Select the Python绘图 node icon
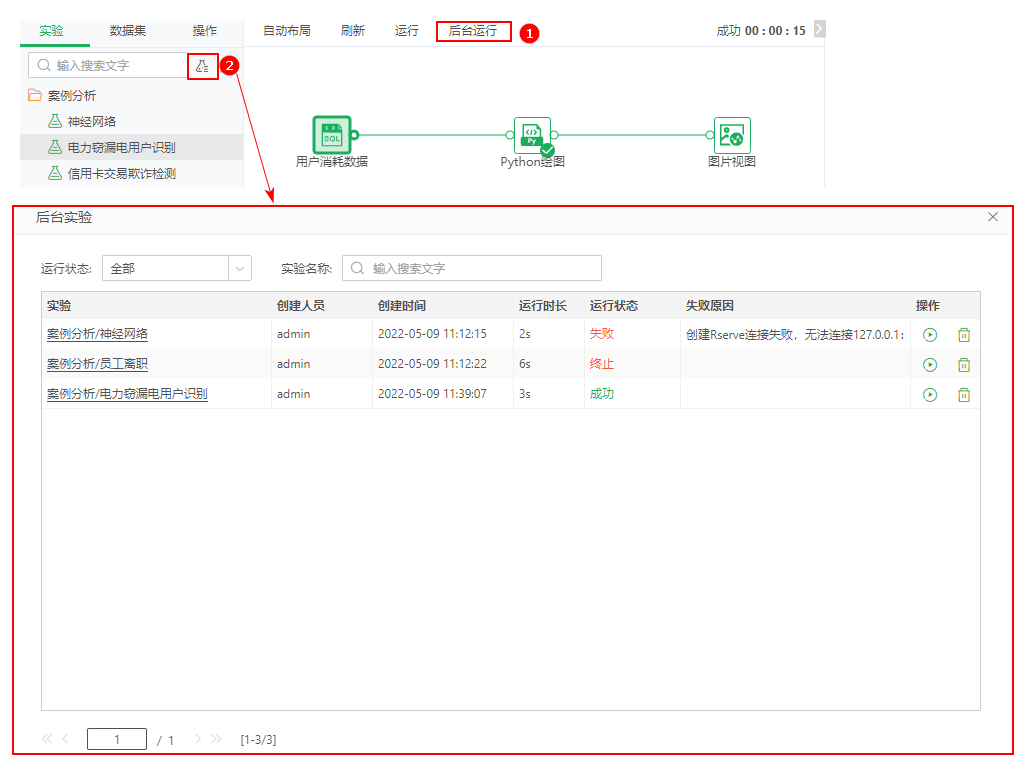The width and height of the screenshot is (1023, 763). (532, 135)
